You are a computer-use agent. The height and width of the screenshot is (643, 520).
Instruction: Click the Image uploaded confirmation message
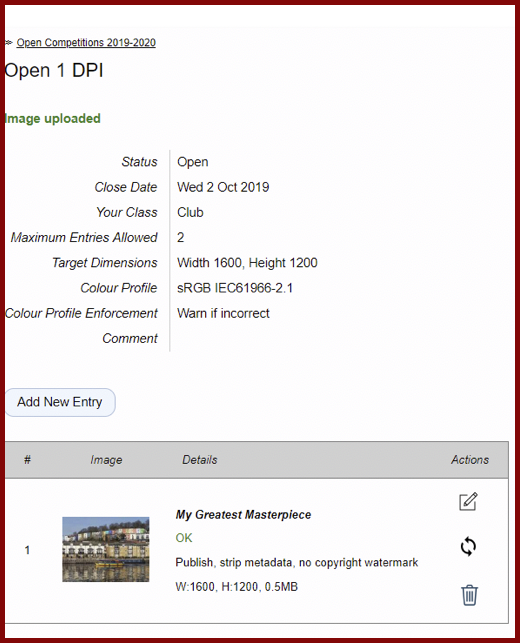52,119
